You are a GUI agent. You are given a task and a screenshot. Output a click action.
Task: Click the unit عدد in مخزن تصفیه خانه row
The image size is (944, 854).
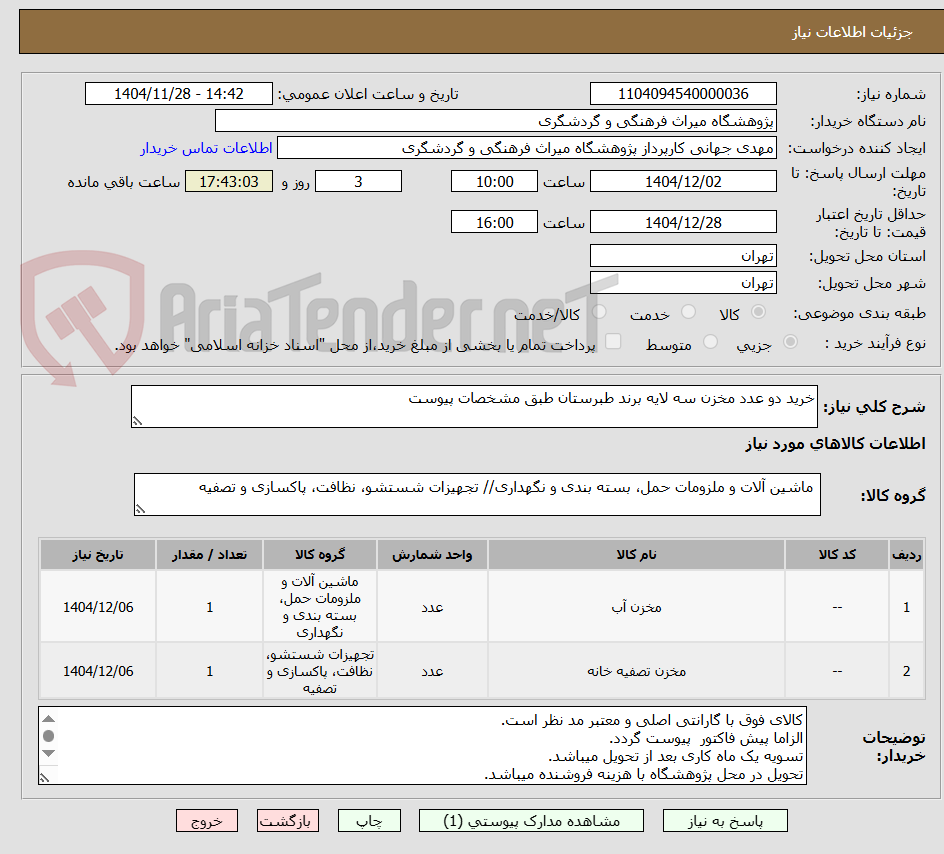point(432,671)
